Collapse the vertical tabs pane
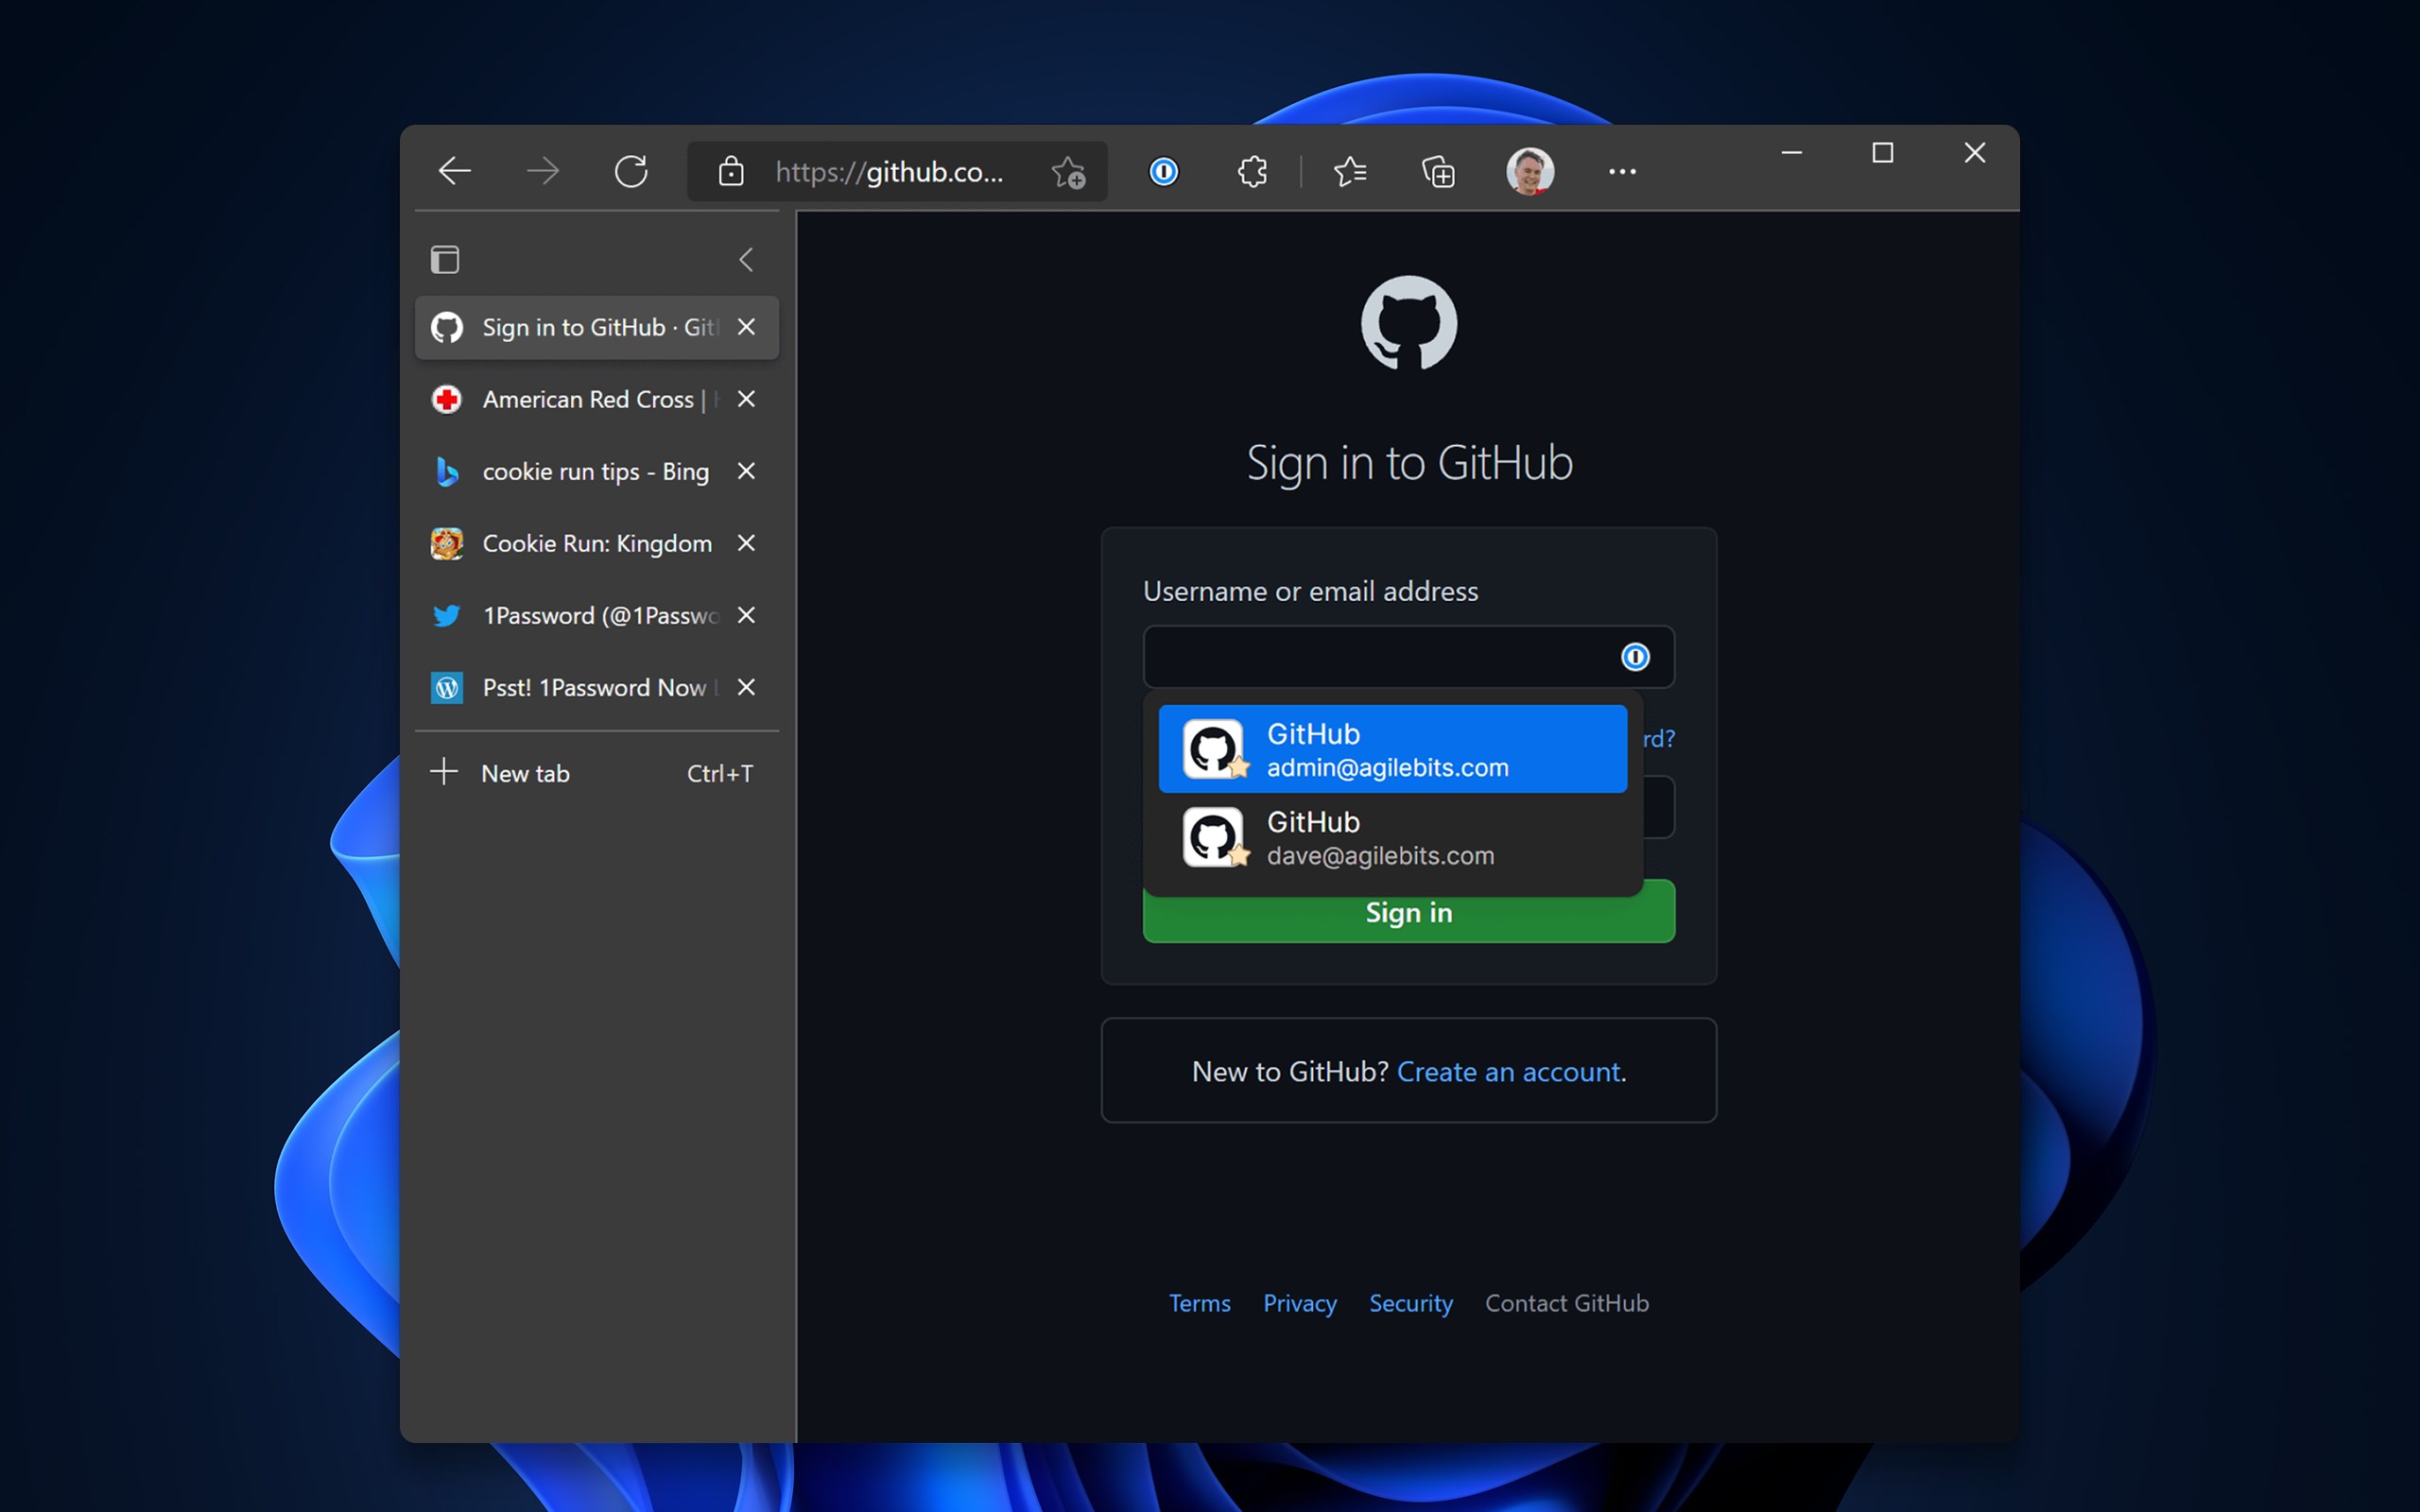2420x1512 pixels. point(745,259)
